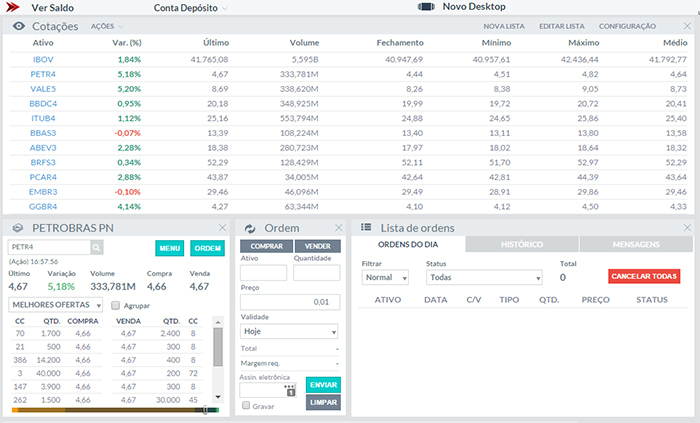This screenshot has height=423, width=700.
Task: Expand the Melhores Ofertas dropdown
Action: tap(56, 304)
